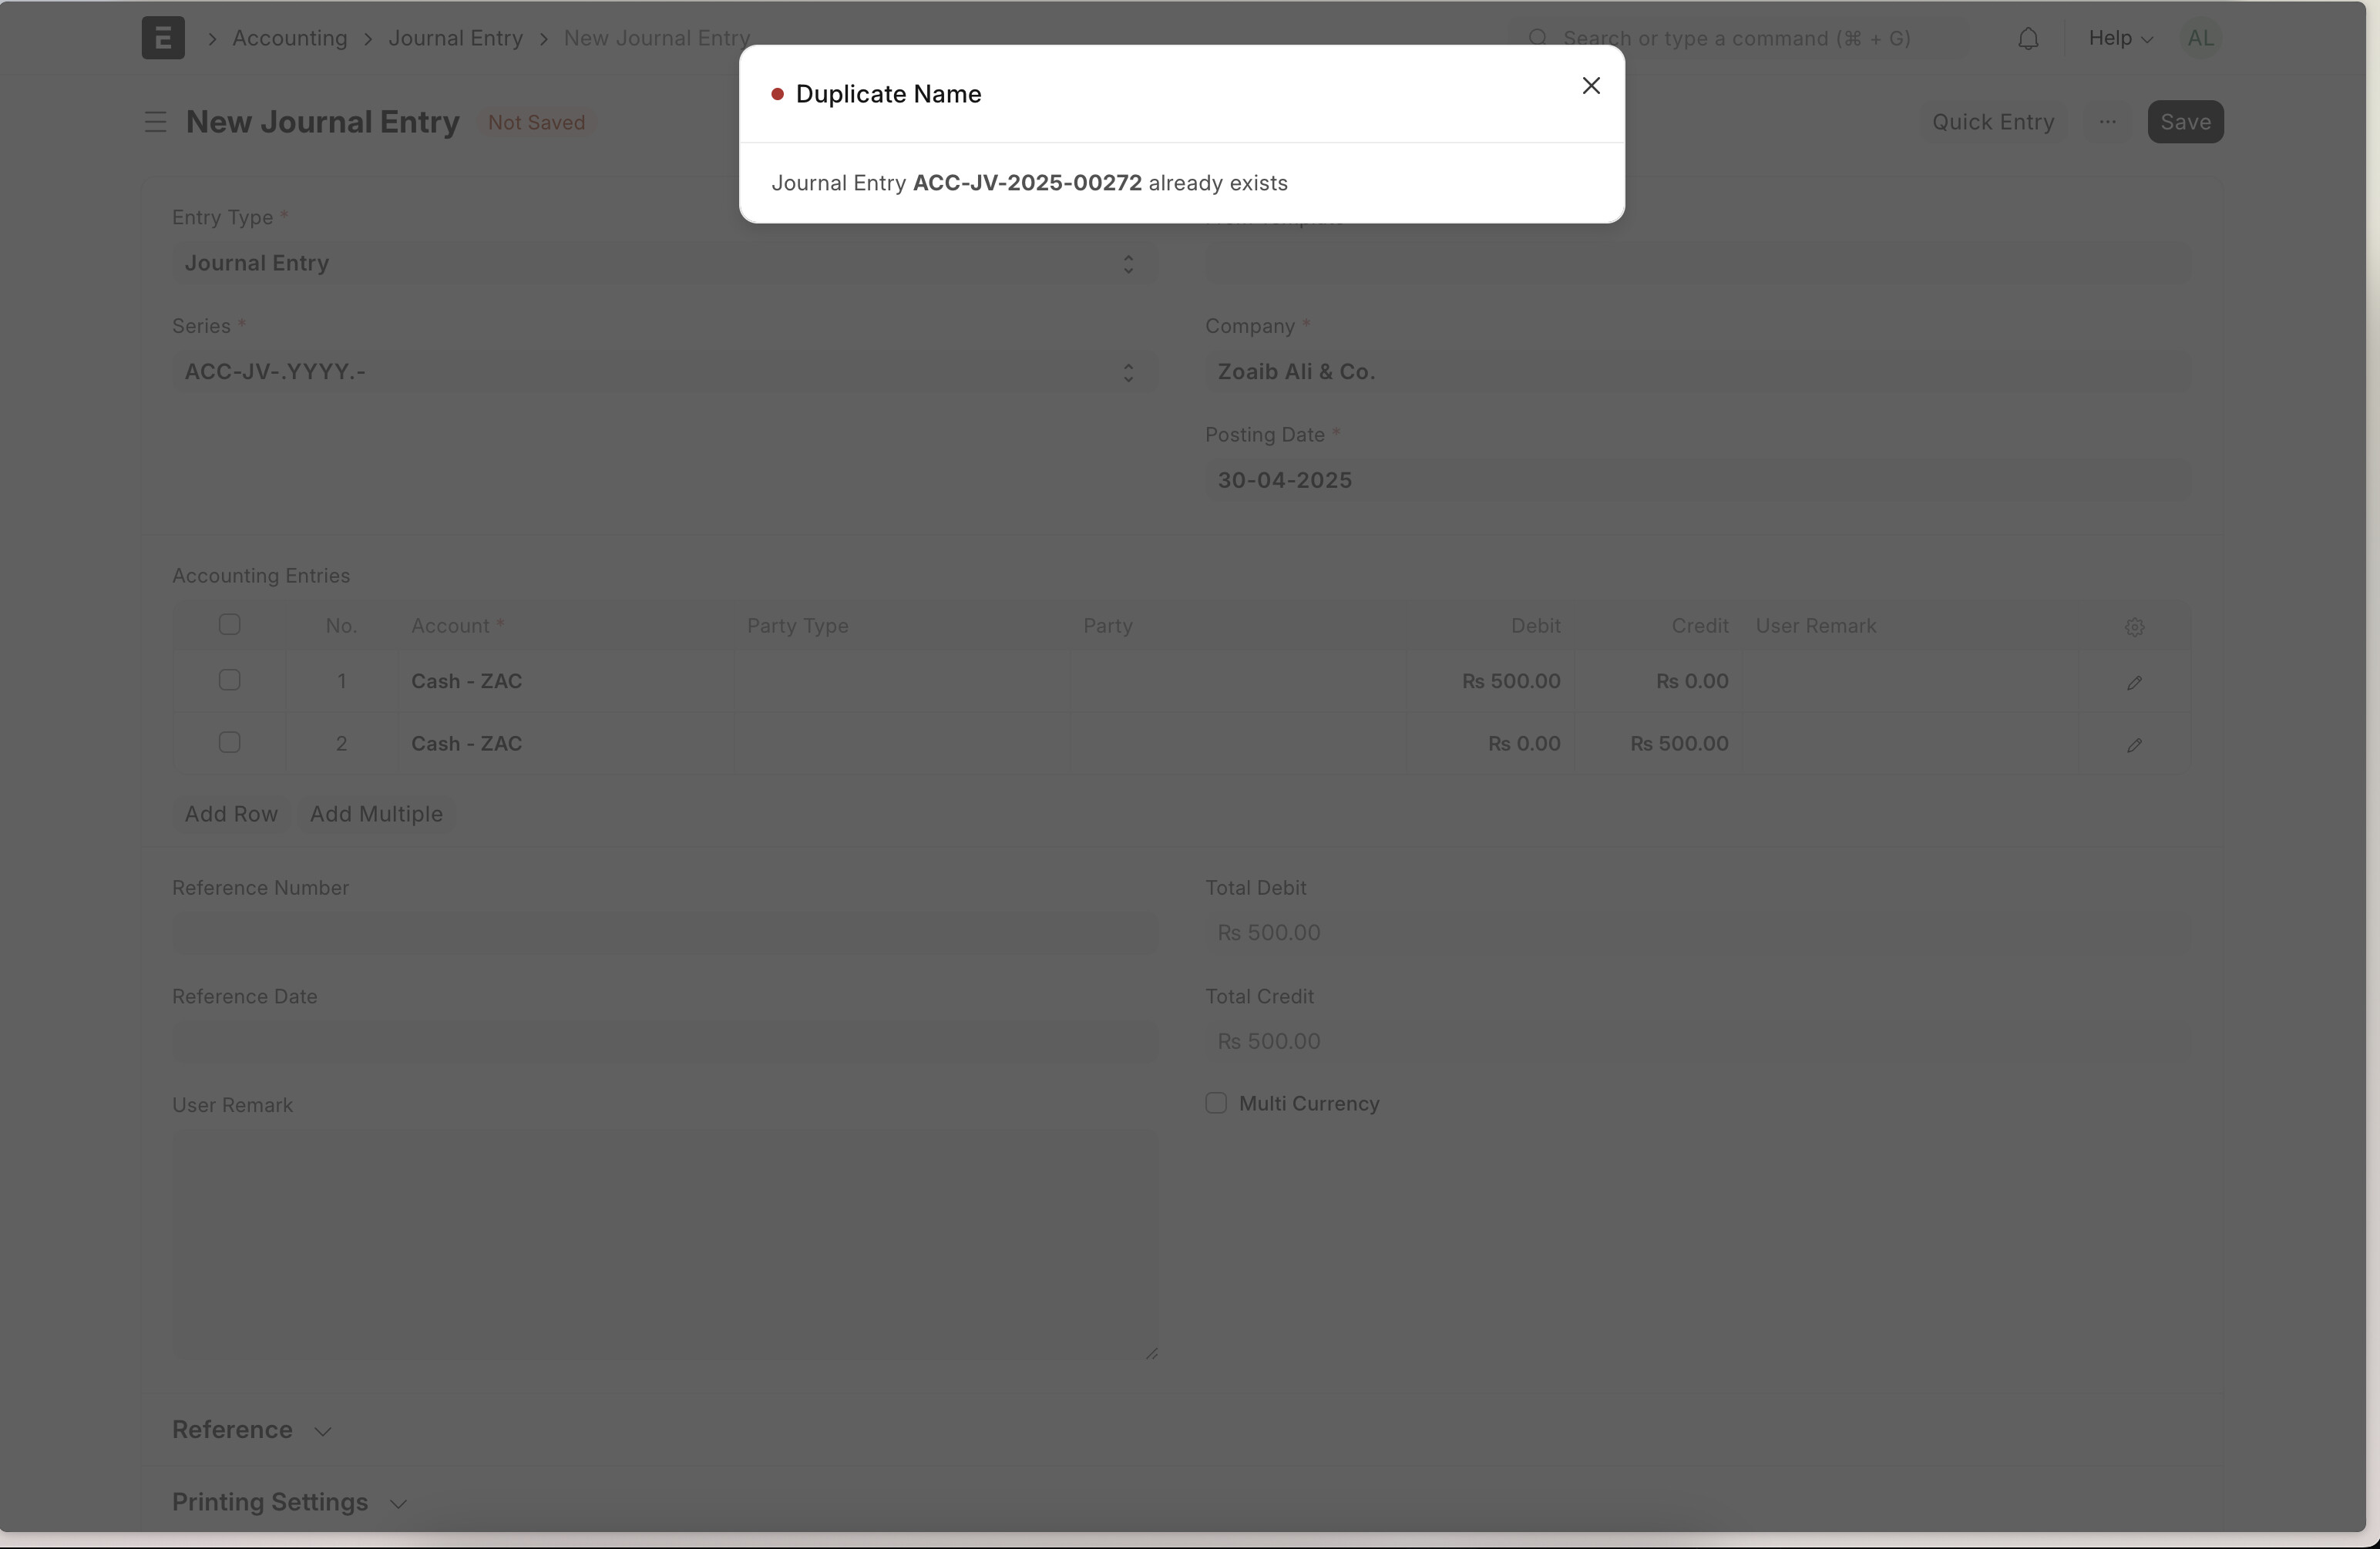This screenshot has height=1549, width=2380.
Task: Click the Rs 0.00 debit cell in row 2
Action: (1490, 744)
